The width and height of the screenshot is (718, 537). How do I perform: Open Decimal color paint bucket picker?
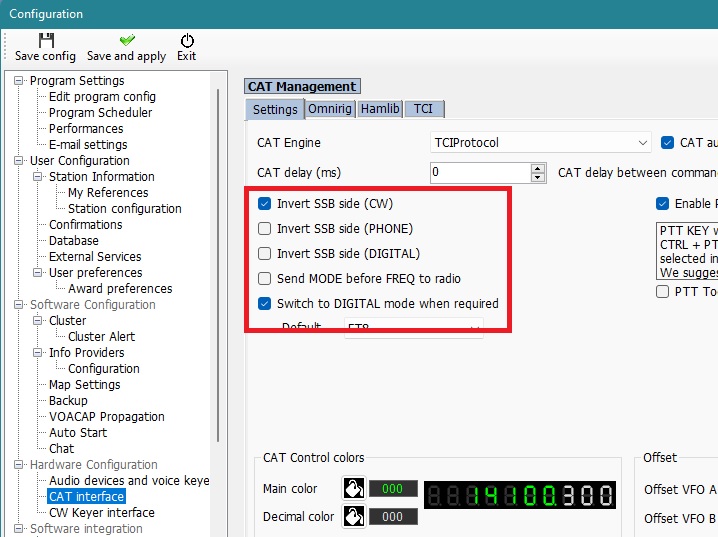pos(354,516)
